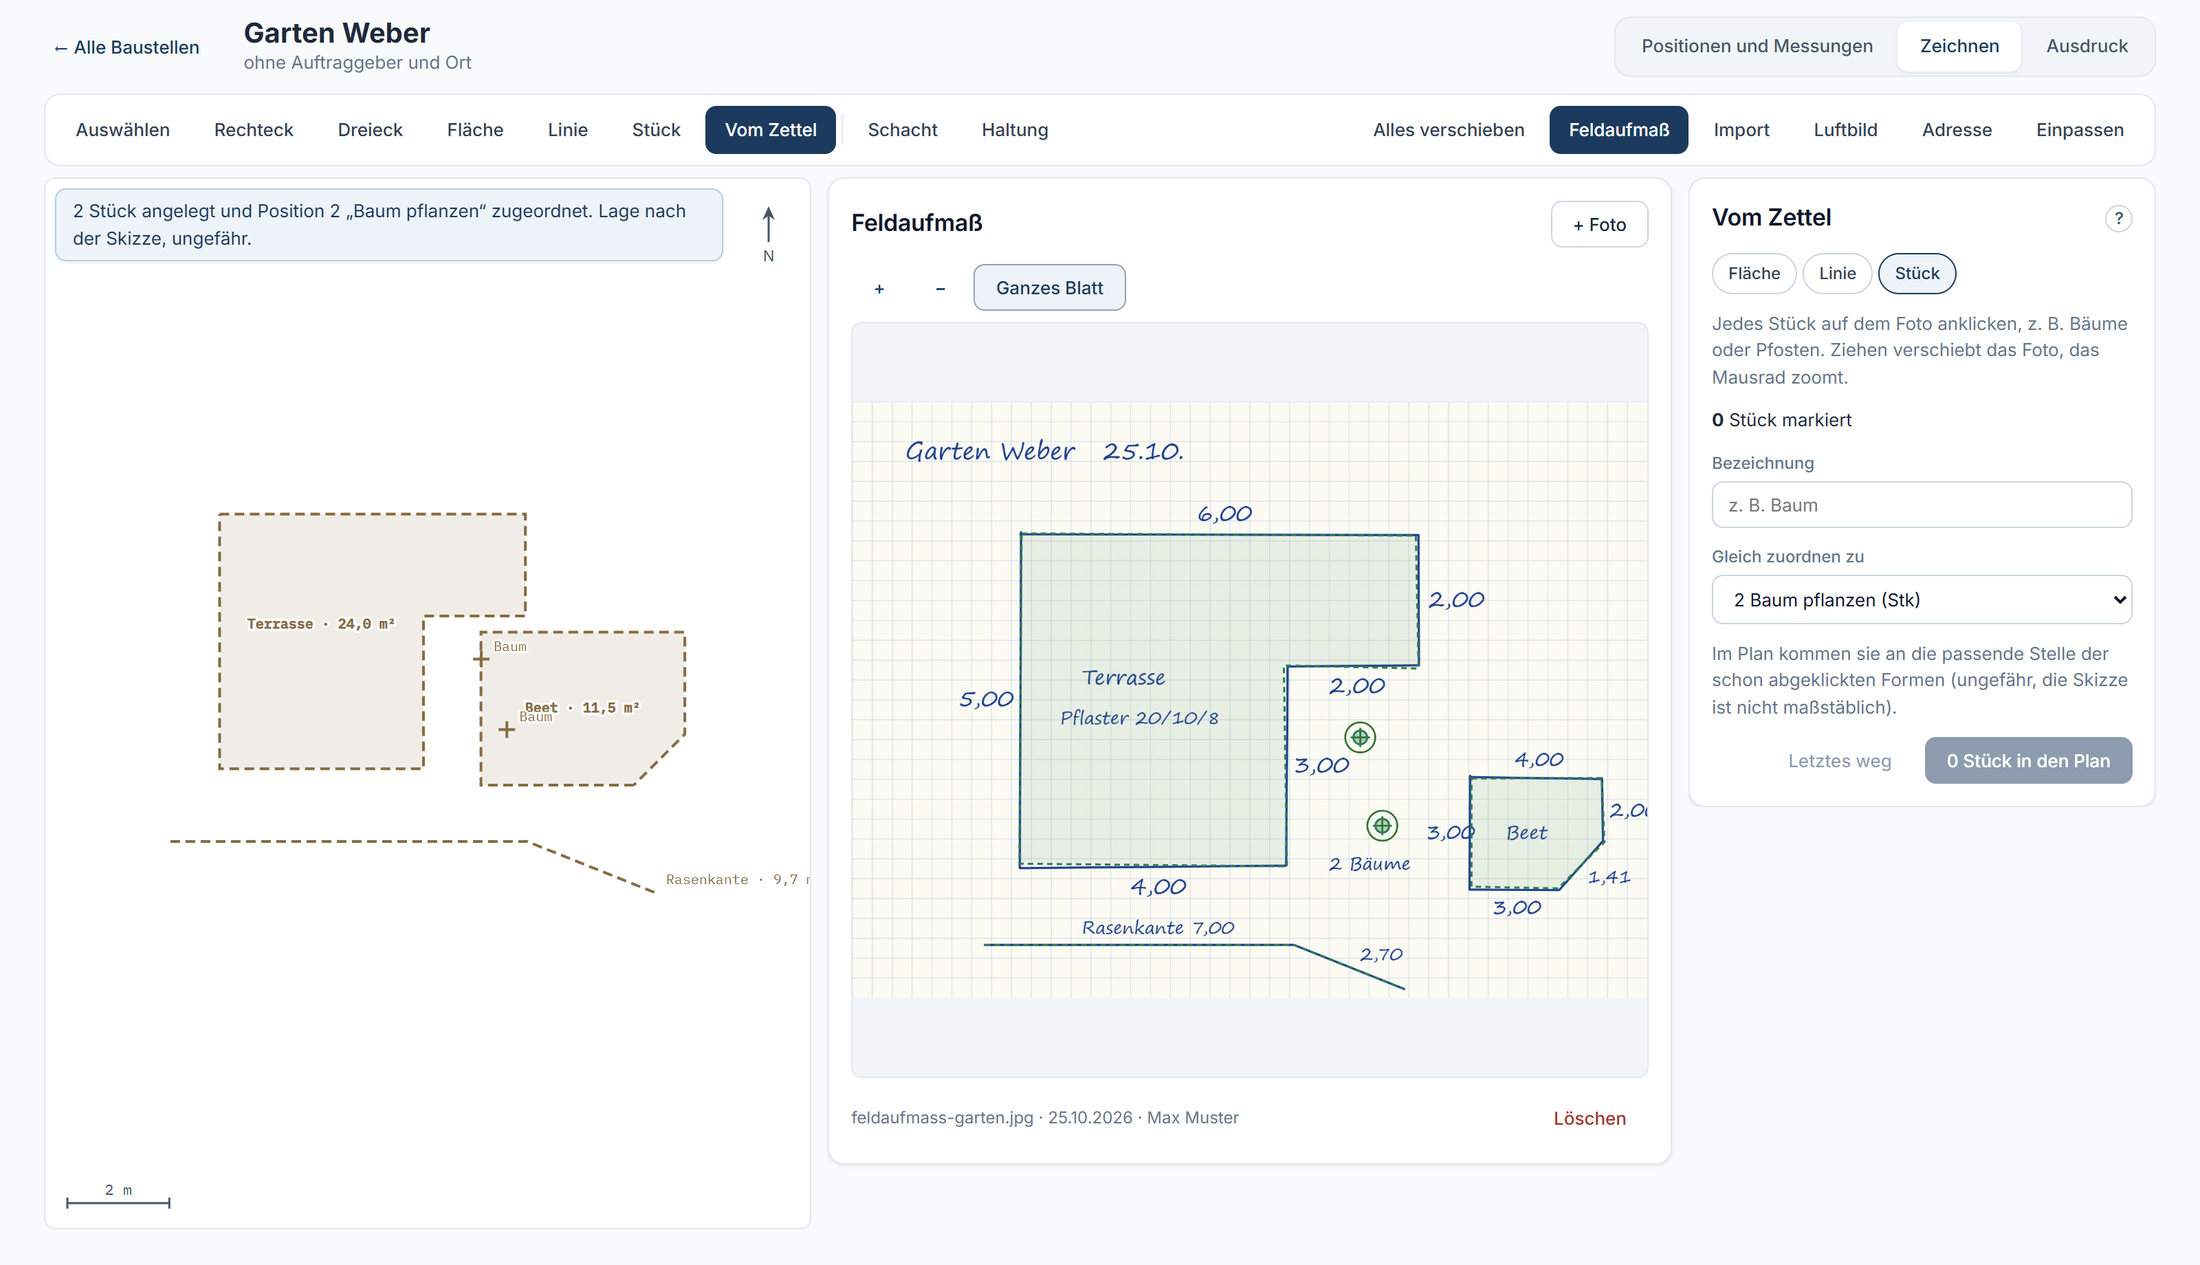
Task: Pick the Stück drawing tool in toolbar
Action: click(656, 130)
